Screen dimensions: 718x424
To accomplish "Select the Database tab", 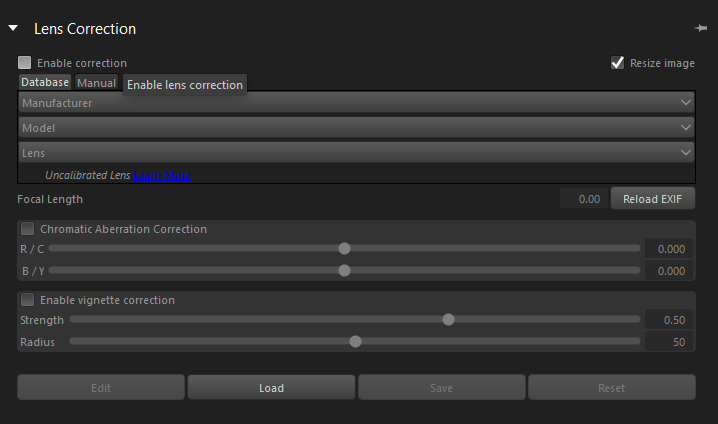I will point(45,82).
